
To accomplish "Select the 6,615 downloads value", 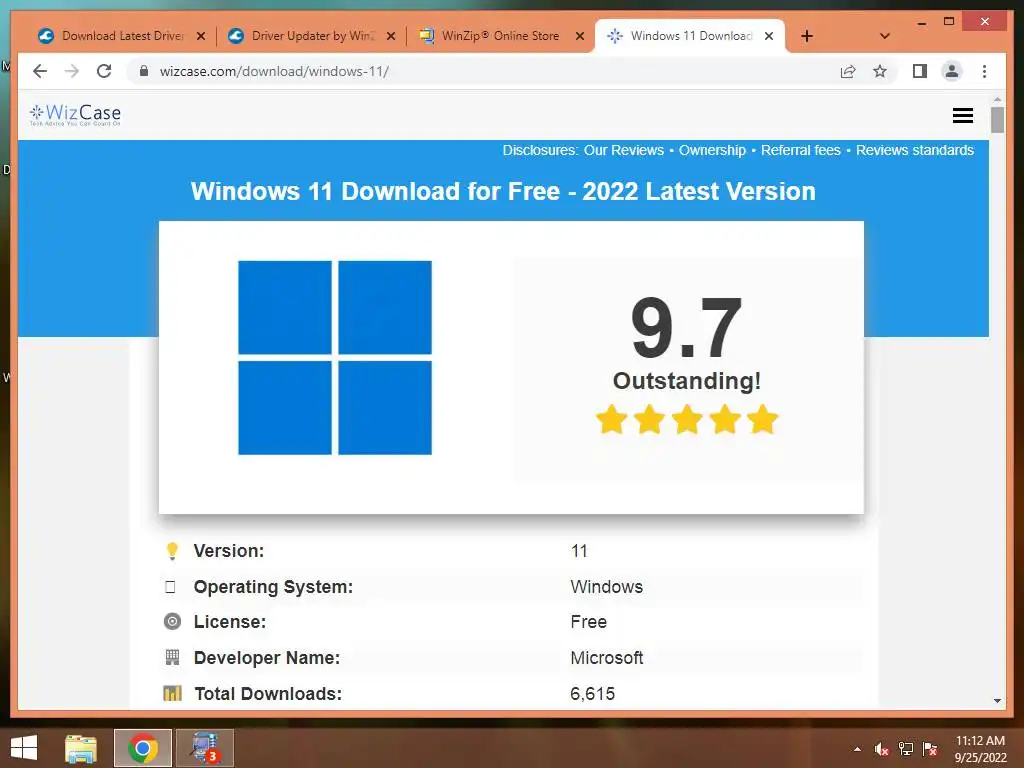I will [x=592, y=694].
